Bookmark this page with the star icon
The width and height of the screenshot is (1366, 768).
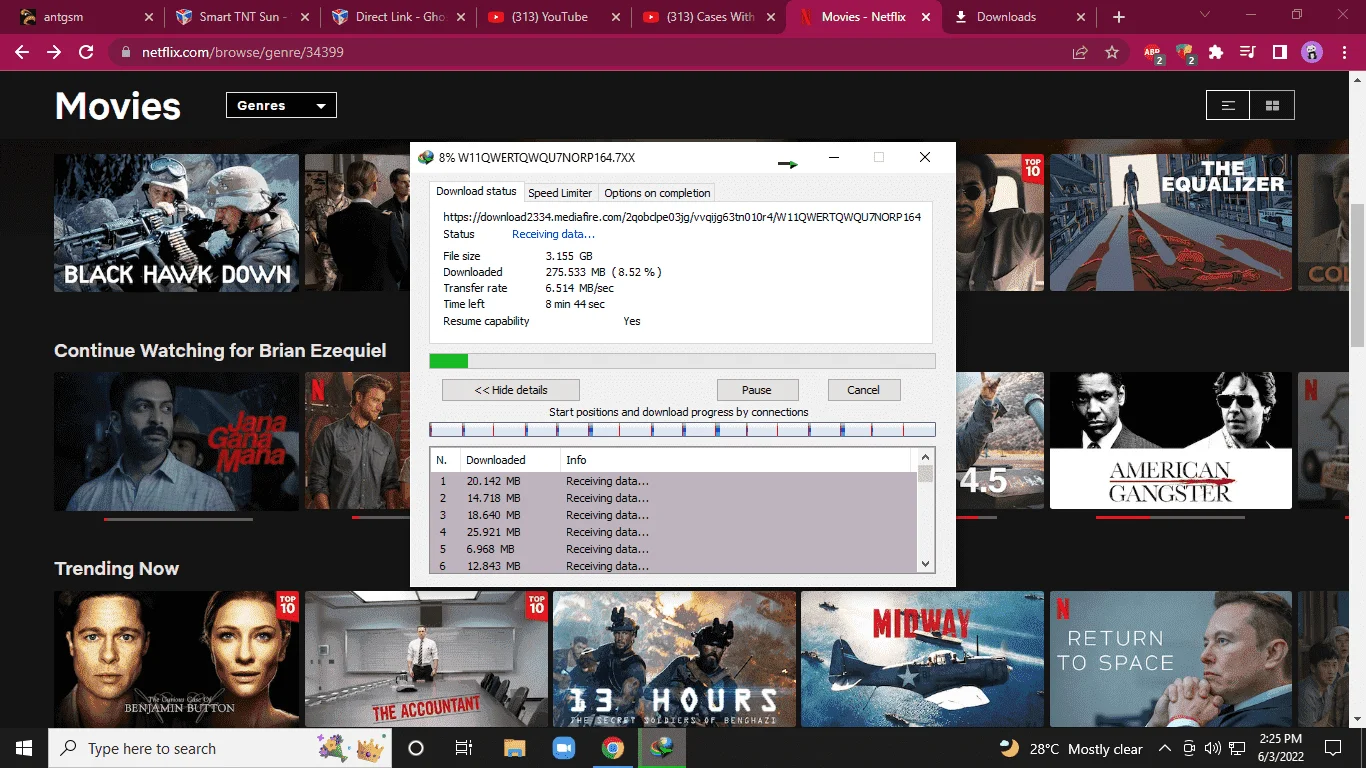pyautogui.click(x=1112, y=52)
